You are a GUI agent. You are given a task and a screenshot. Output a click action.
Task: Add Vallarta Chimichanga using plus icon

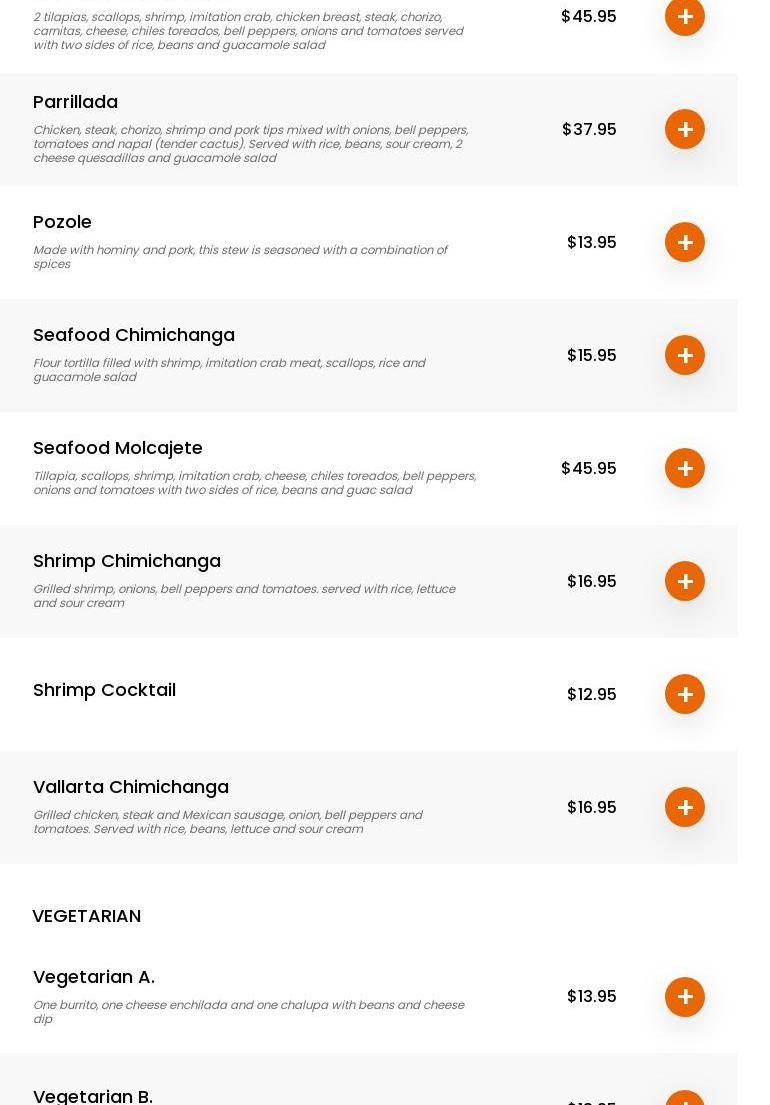point(685,807)
